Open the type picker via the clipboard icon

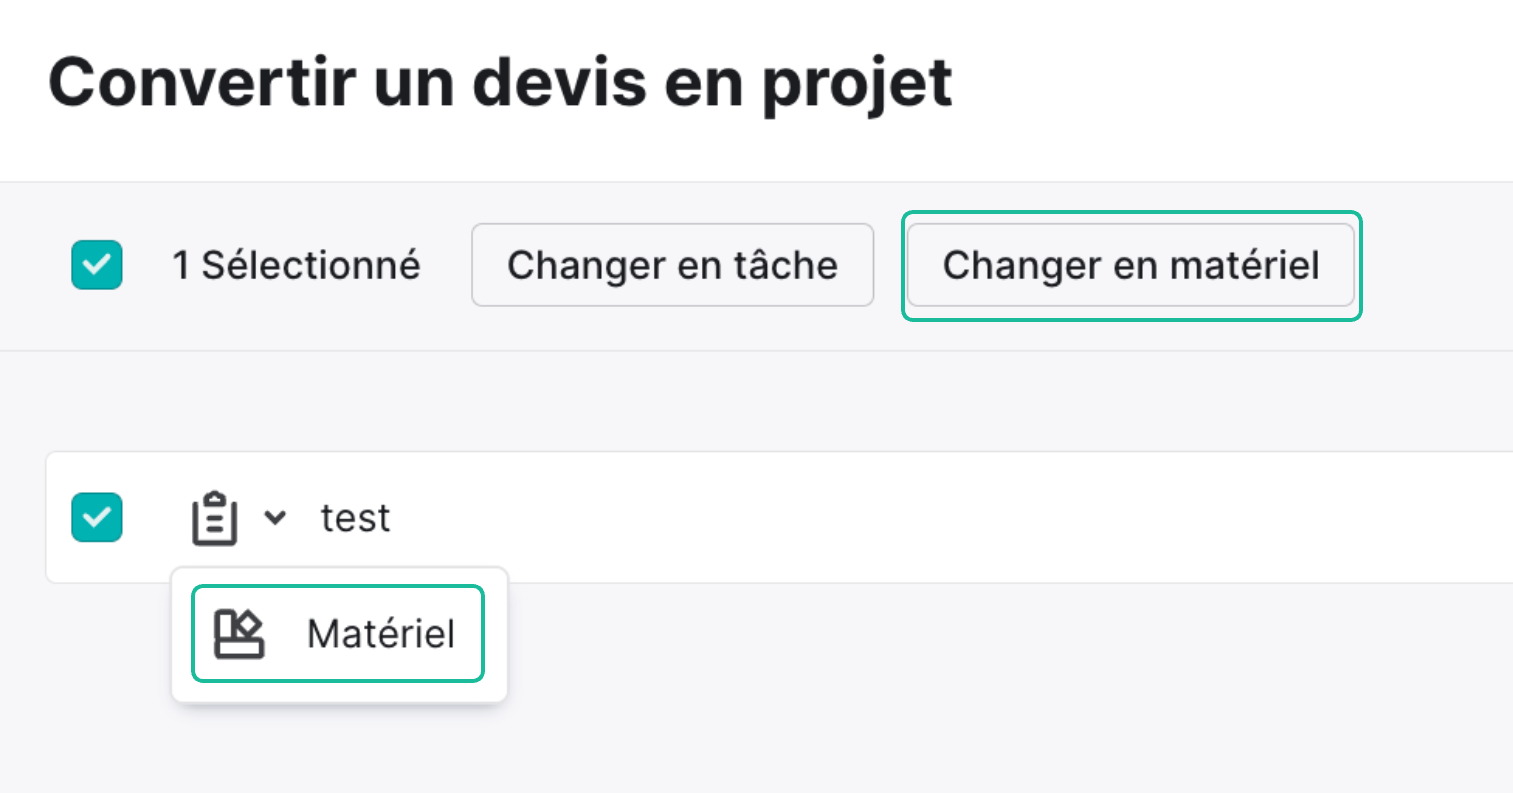[215, 518]
